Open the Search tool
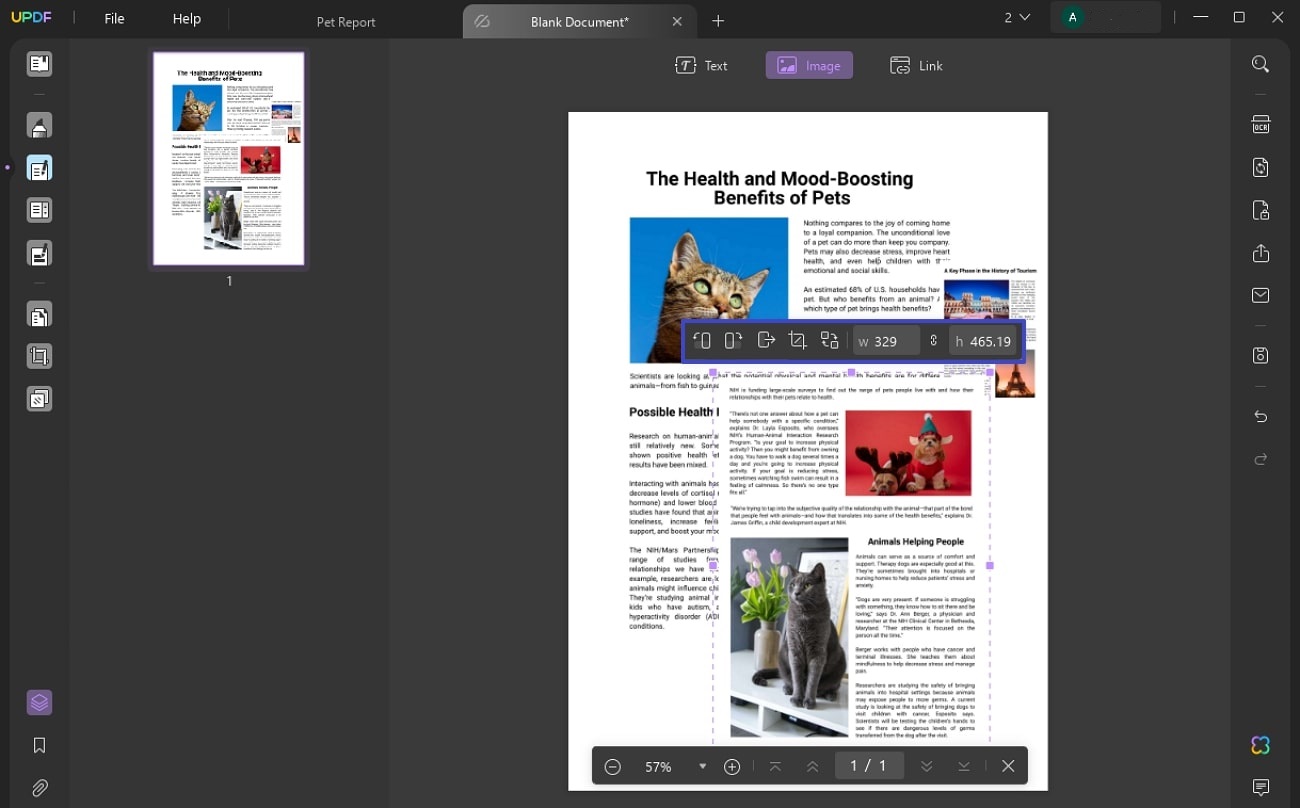This screenshot has width=1300, height=808. [1260, 63]
